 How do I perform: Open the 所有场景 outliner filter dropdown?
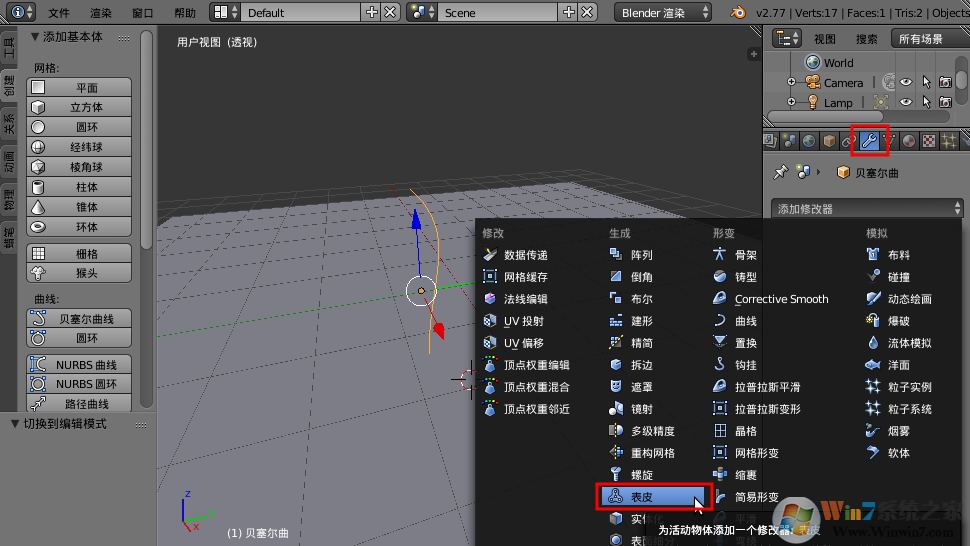coord(930,39)
